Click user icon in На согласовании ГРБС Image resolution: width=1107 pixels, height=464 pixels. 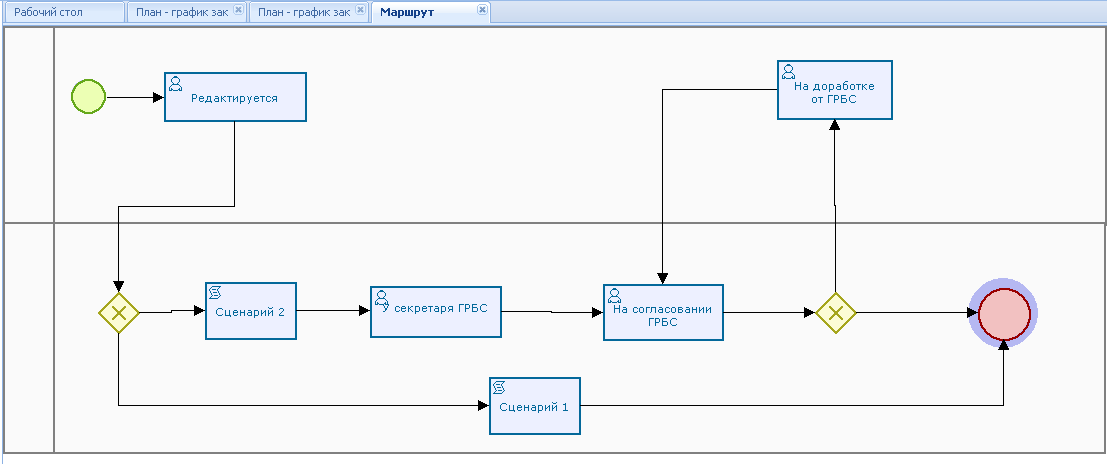pos(614,295)
